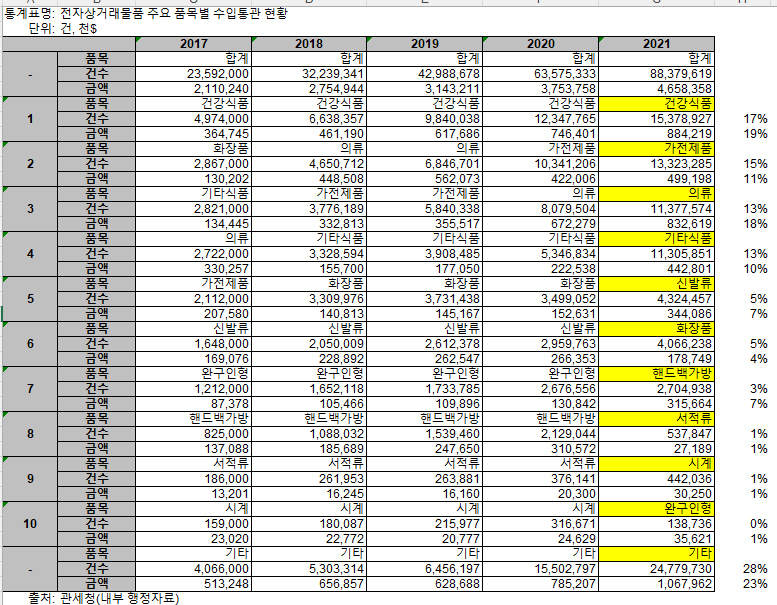This screenshot has height=605, width=777.
Task: Select rank 4 row header cell
Action: (30, 254)
